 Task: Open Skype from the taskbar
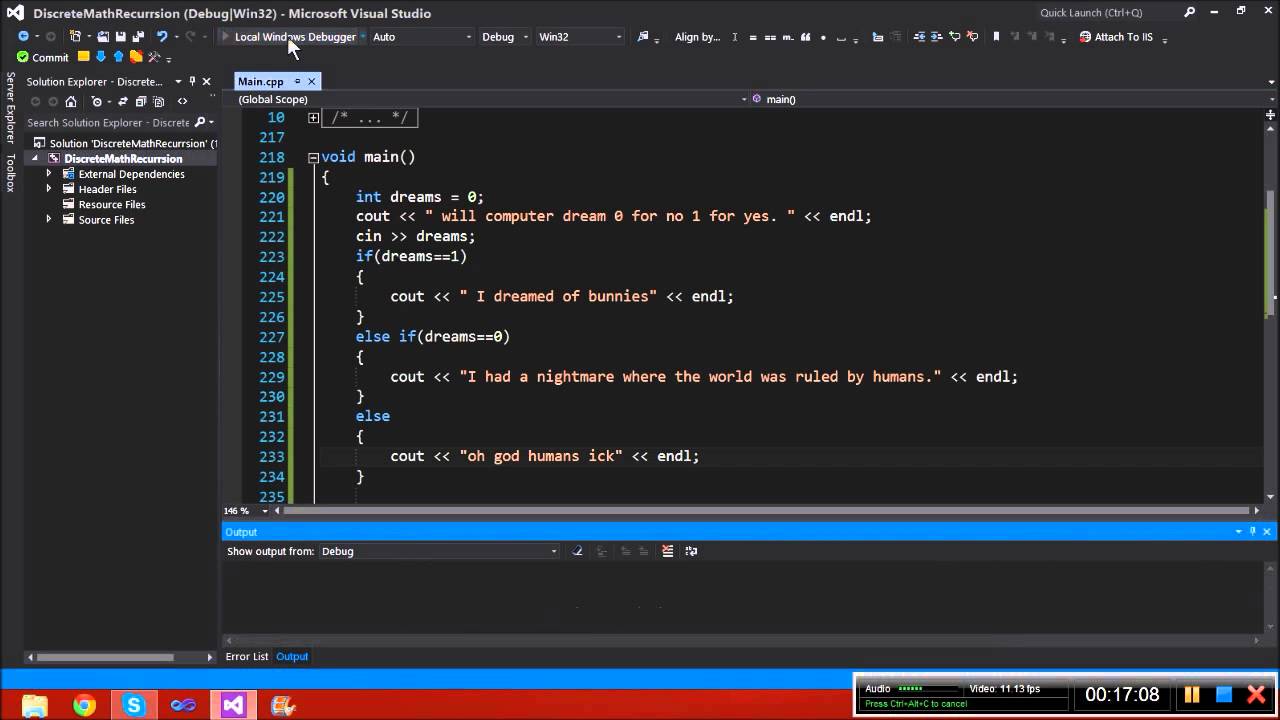(x=133, y=705)
